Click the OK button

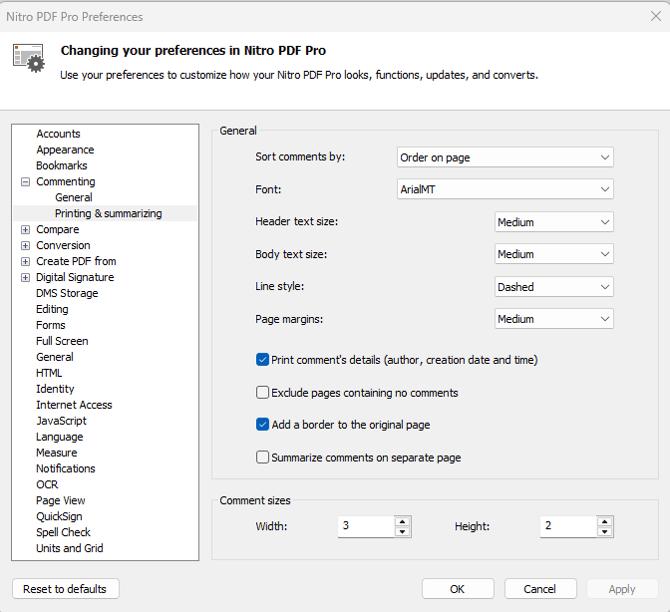(458, 589)
